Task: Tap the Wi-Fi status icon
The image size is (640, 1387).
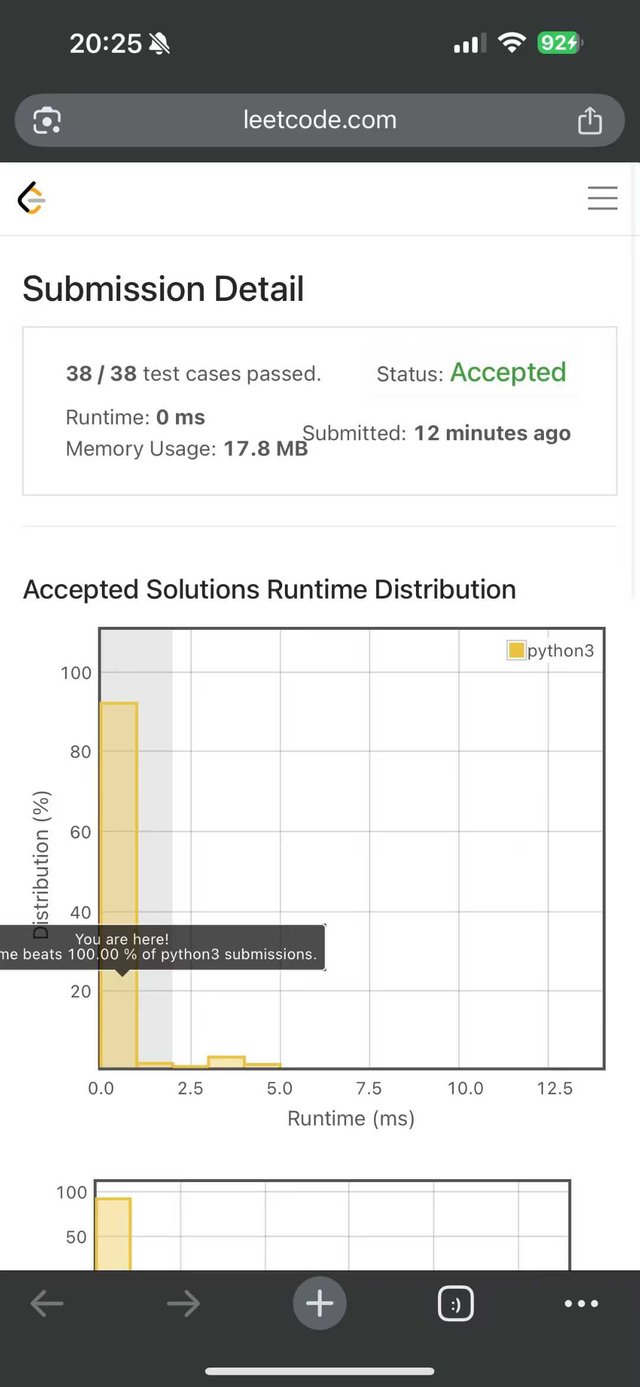Action: [512, 43]
